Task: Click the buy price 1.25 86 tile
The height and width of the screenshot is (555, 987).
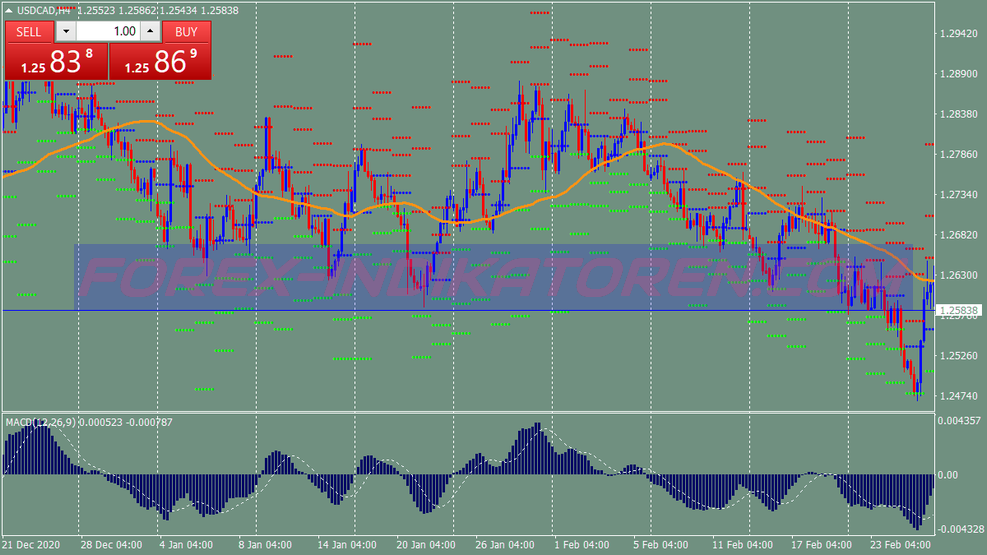Action: pos(161,62)
